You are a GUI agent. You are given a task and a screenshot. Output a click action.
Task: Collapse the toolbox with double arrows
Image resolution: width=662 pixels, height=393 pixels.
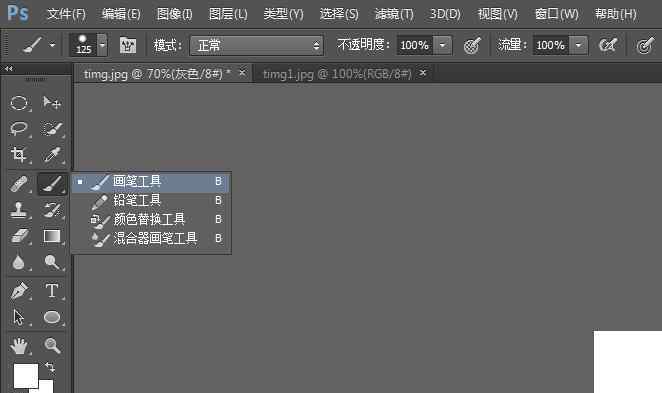9,68
